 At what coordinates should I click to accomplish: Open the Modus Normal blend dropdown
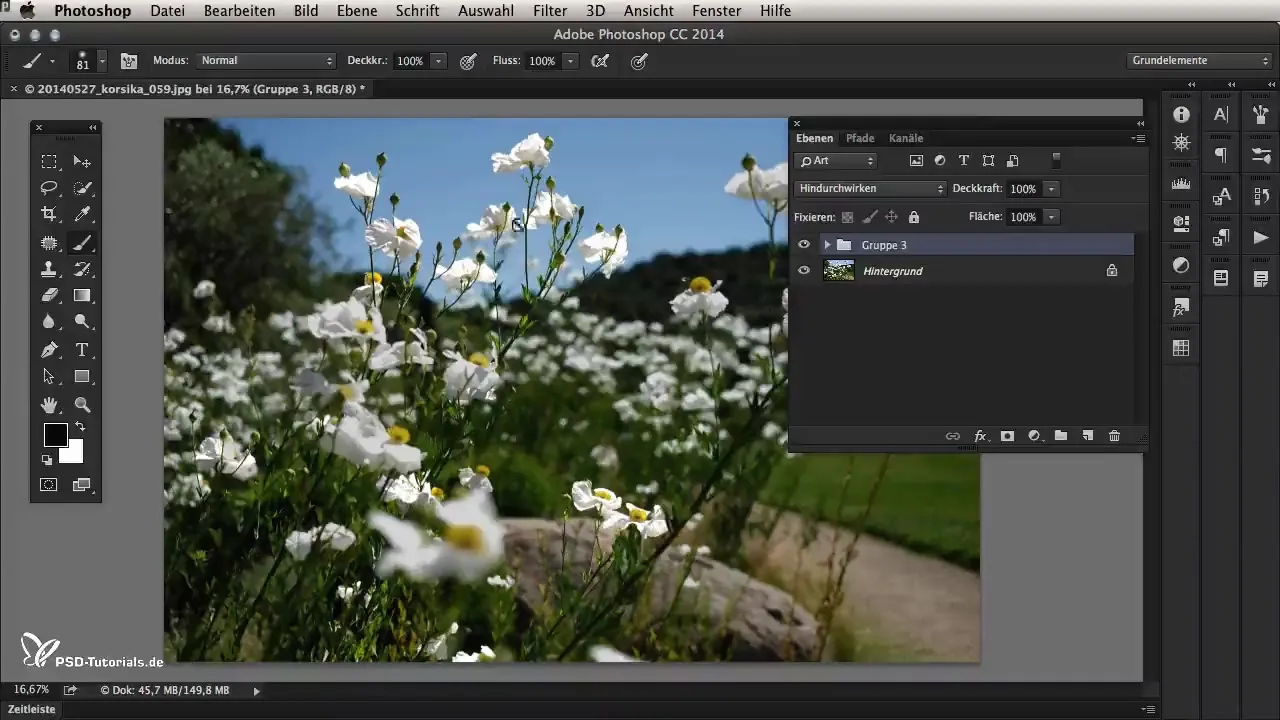[266, 61]
